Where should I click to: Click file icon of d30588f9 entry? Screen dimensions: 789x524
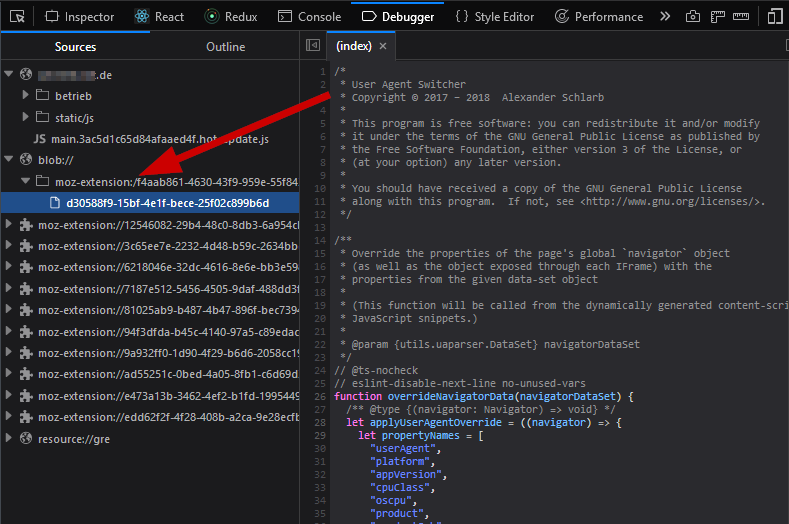pyautogui.click(x=54, y=203)
